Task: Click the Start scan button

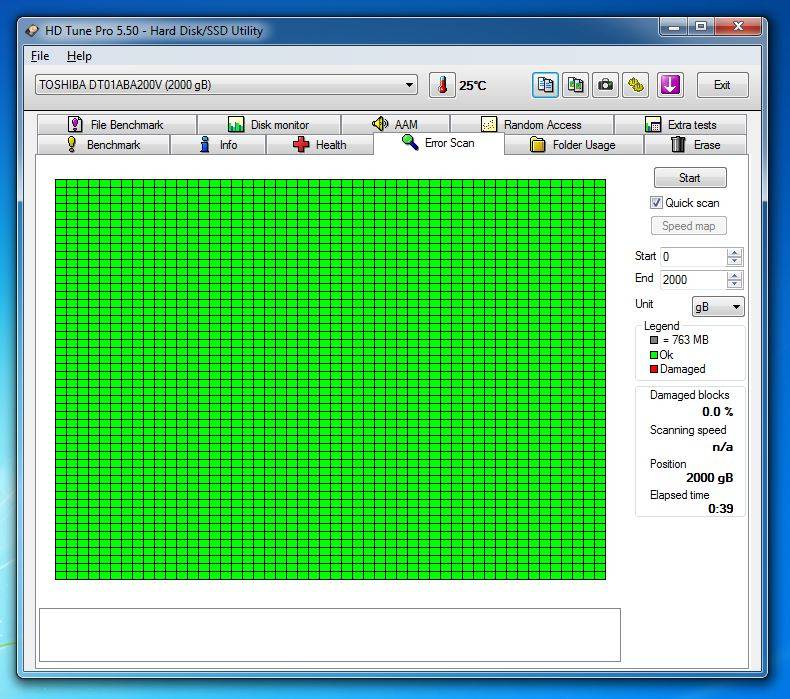Action: point(690,178)
